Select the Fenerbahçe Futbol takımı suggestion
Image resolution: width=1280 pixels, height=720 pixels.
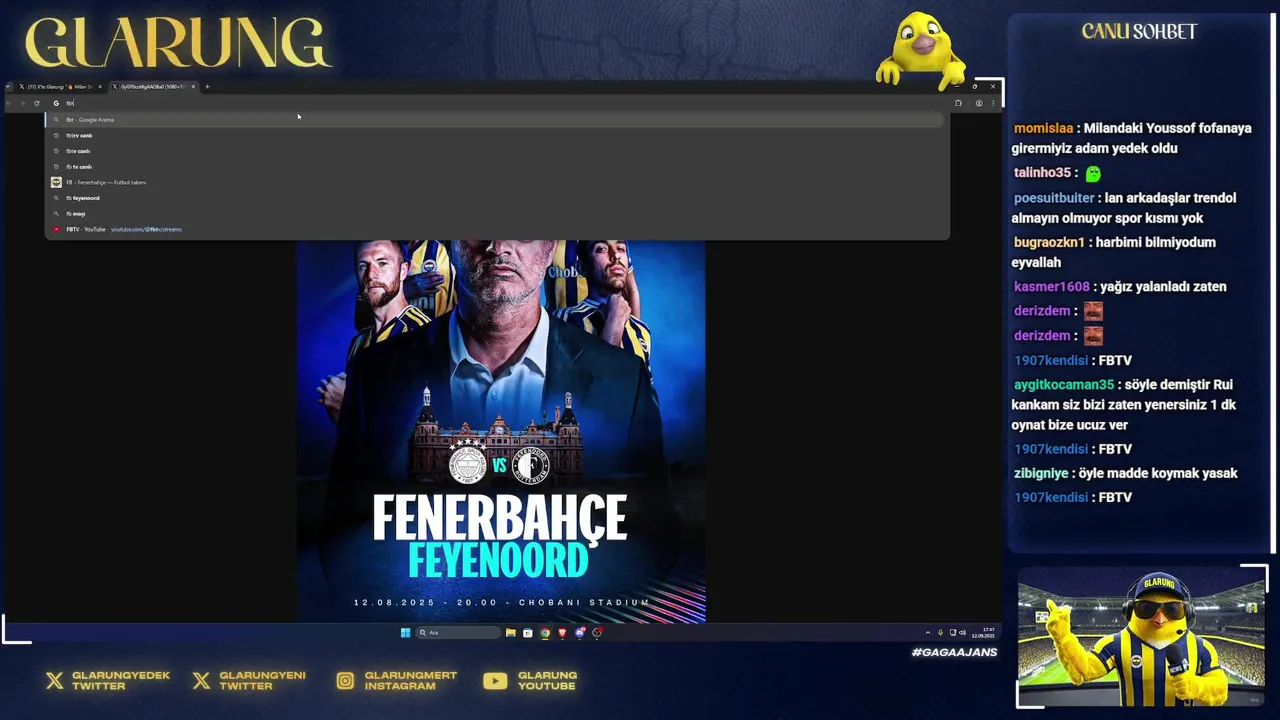tap(497, 182)
